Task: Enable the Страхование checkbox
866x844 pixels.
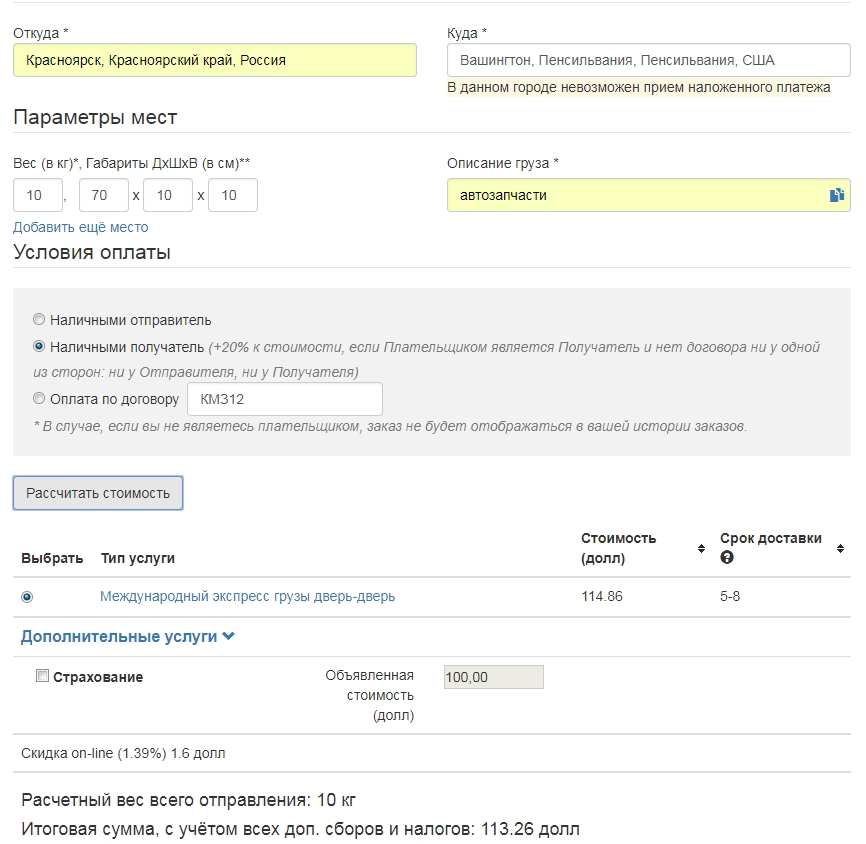Action: tap(42, 676)
